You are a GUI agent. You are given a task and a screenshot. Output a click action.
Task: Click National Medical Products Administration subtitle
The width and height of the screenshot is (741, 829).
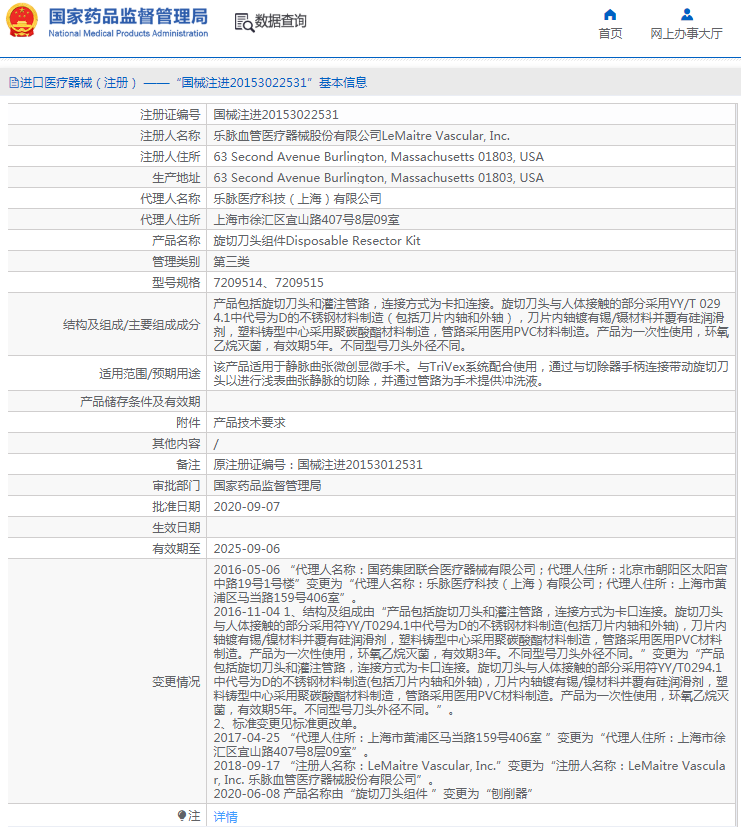[x=128, y=33]
